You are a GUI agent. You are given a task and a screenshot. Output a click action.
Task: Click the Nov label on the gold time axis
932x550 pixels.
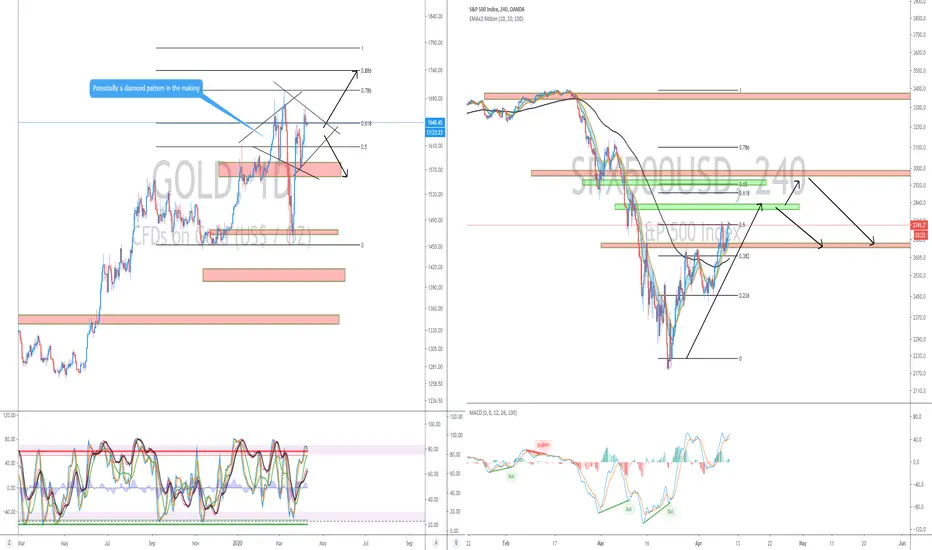[x=196, y=543]
